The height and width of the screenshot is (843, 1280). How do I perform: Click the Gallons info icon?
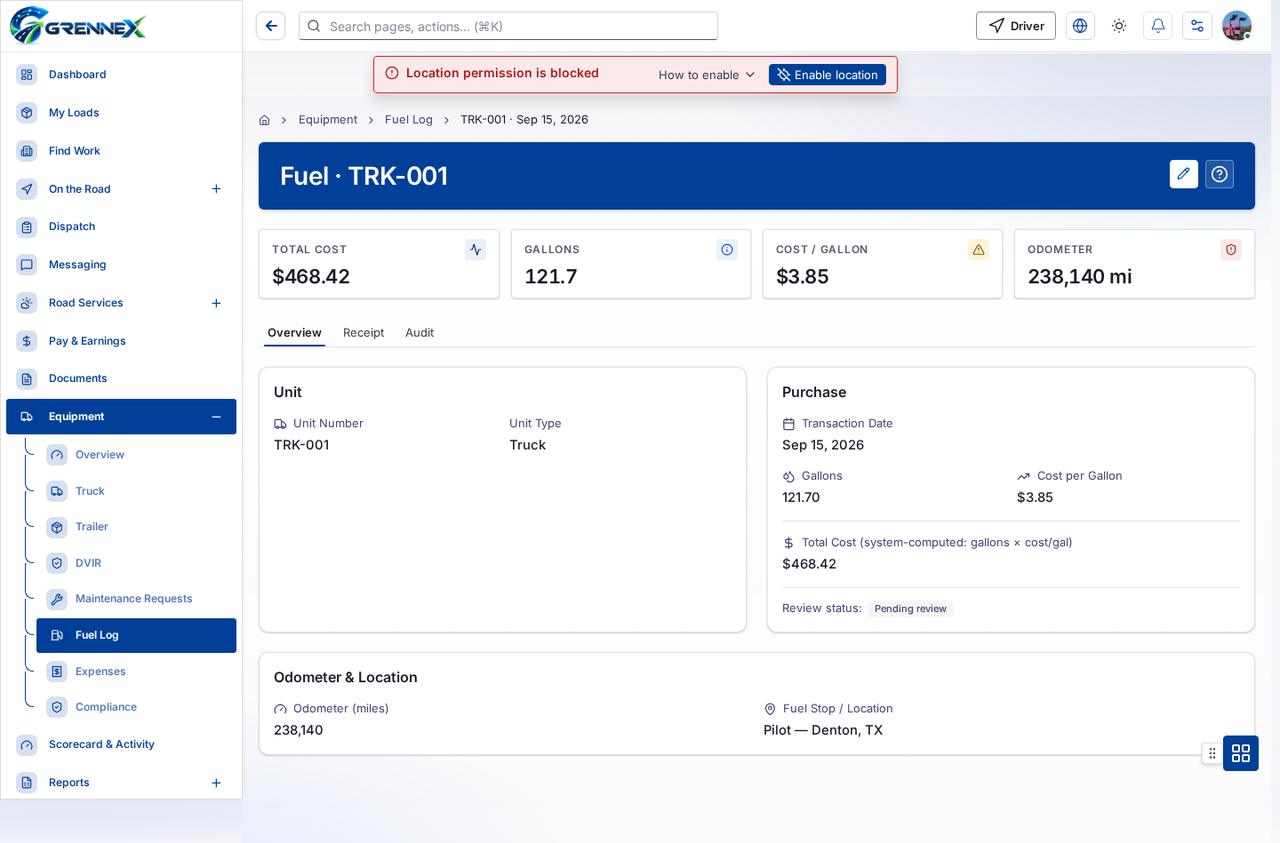(727, 250)
